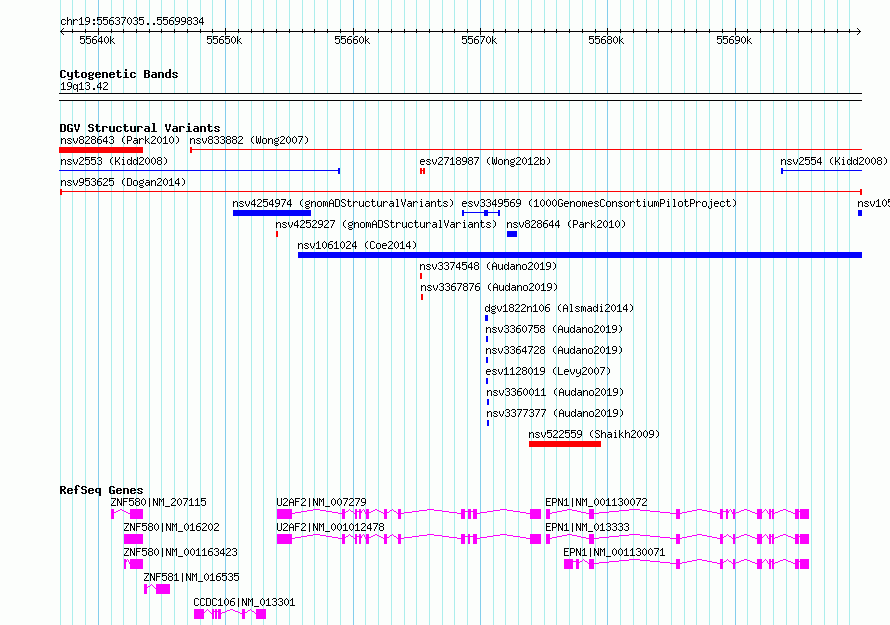This screenshot has width=890, height=625.
Task: Click the 55640k ruler tick label
Action: coord(97,40)
